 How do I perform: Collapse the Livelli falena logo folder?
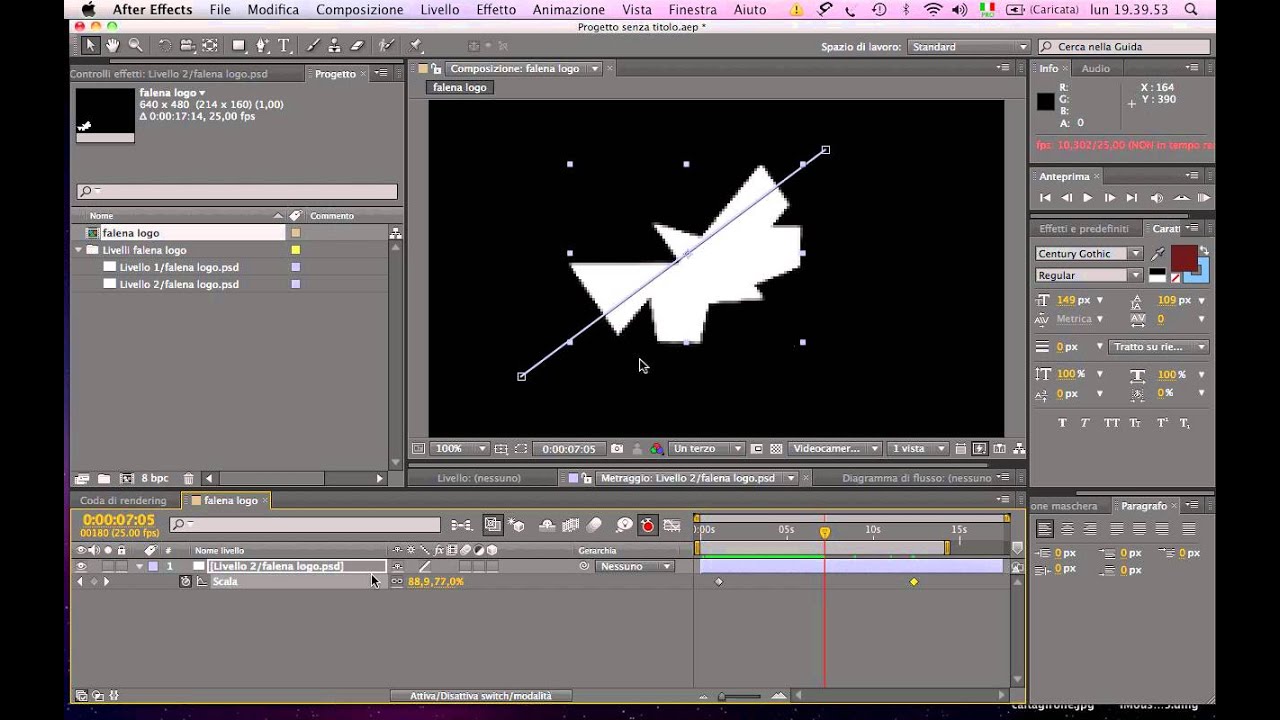click(x=79, y=250)
